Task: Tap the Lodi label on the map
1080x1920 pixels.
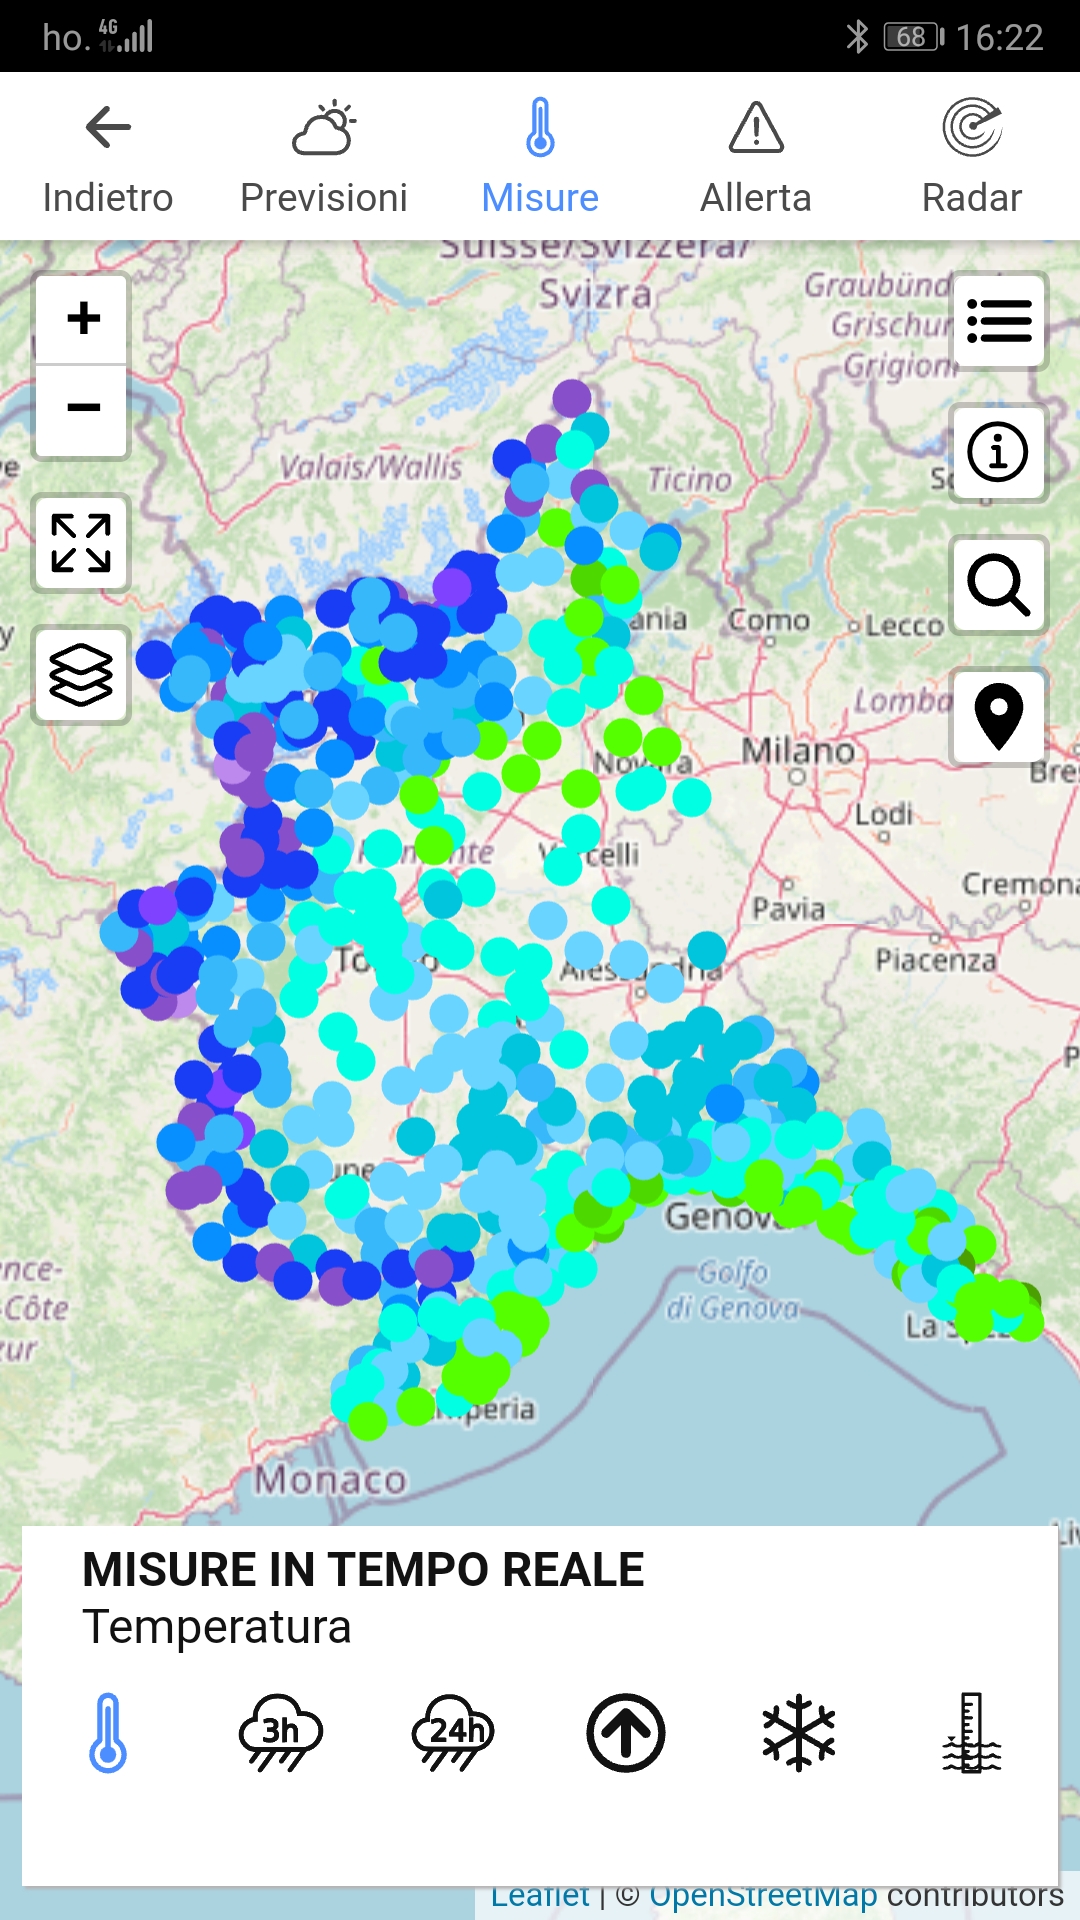Action: [884, 814]
